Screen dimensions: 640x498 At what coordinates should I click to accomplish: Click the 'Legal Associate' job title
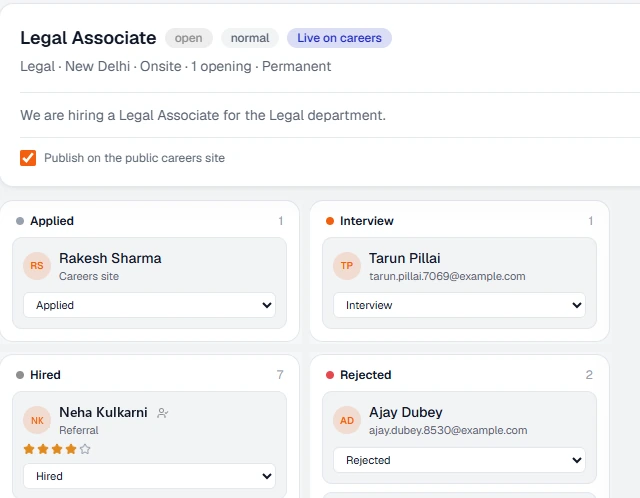(88, 38)
